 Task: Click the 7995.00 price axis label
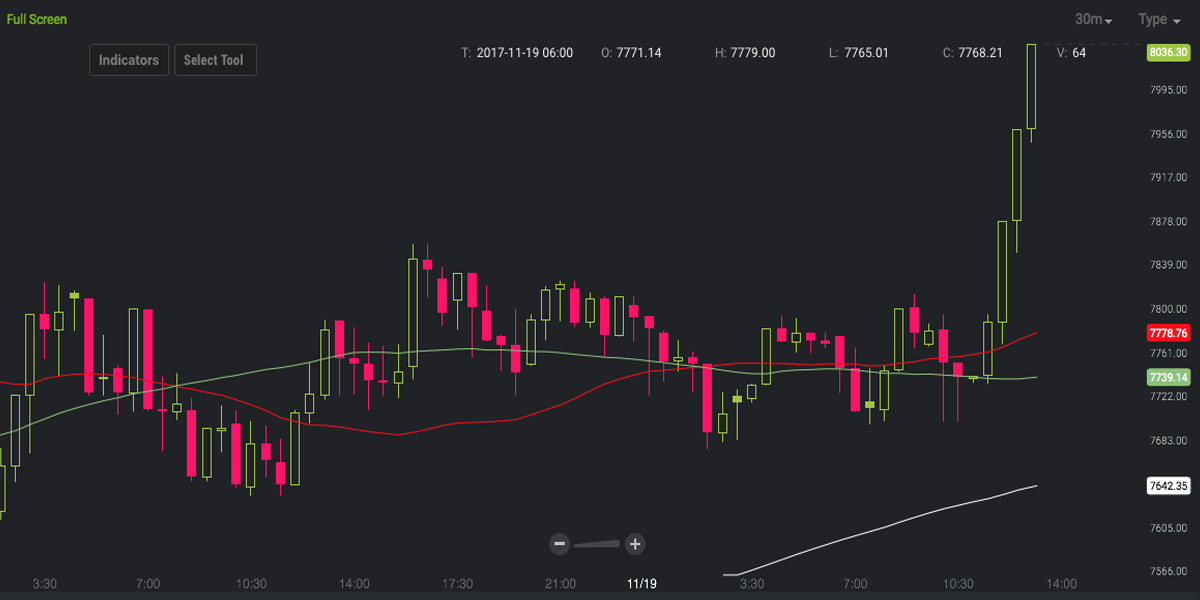coord(1168,90)
